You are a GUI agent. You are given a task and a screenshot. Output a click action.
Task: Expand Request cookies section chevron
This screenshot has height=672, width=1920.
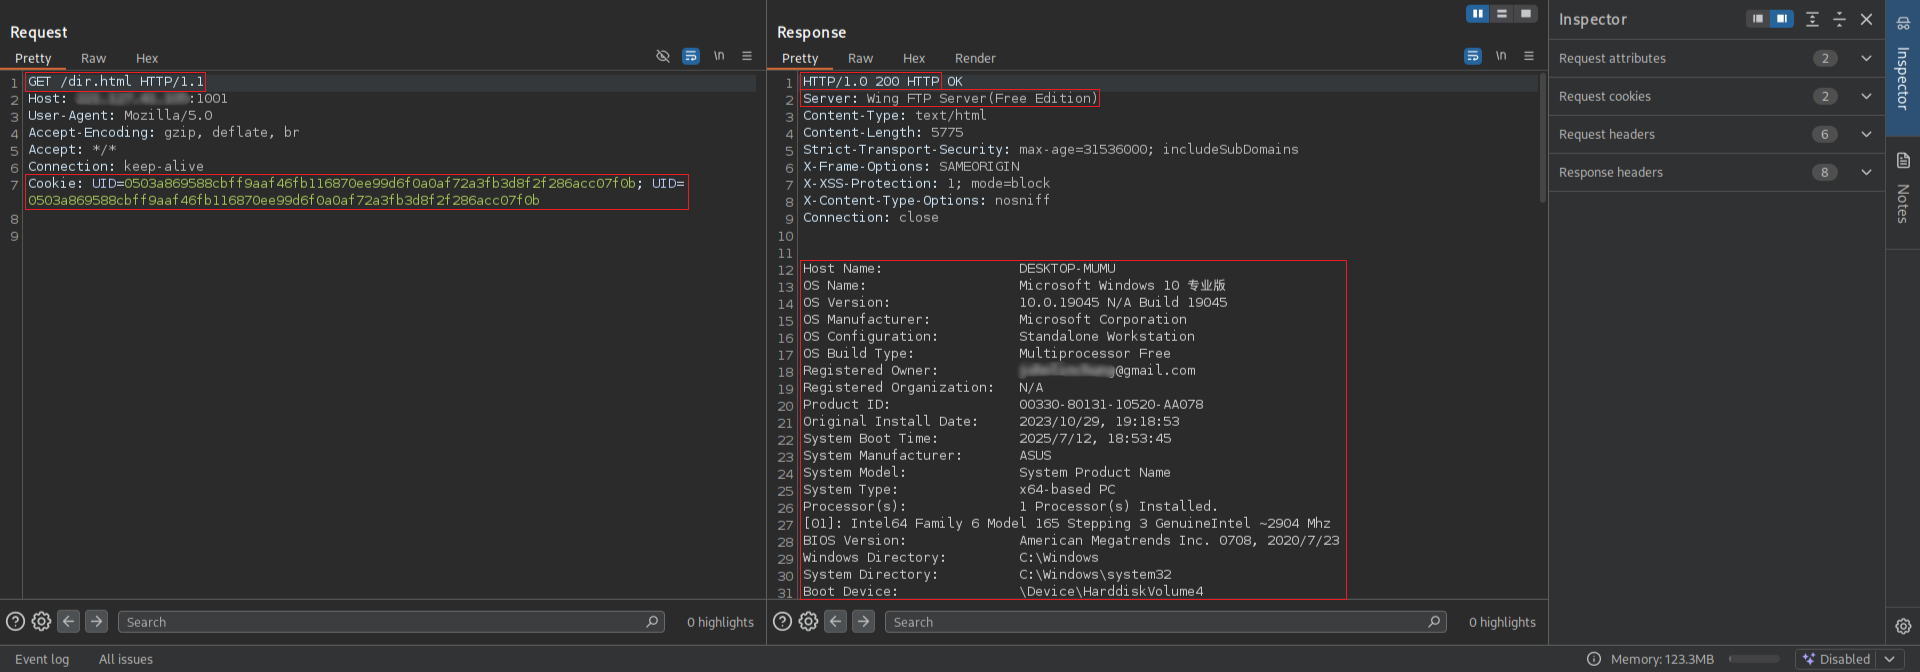click(x=1866, y=96)
